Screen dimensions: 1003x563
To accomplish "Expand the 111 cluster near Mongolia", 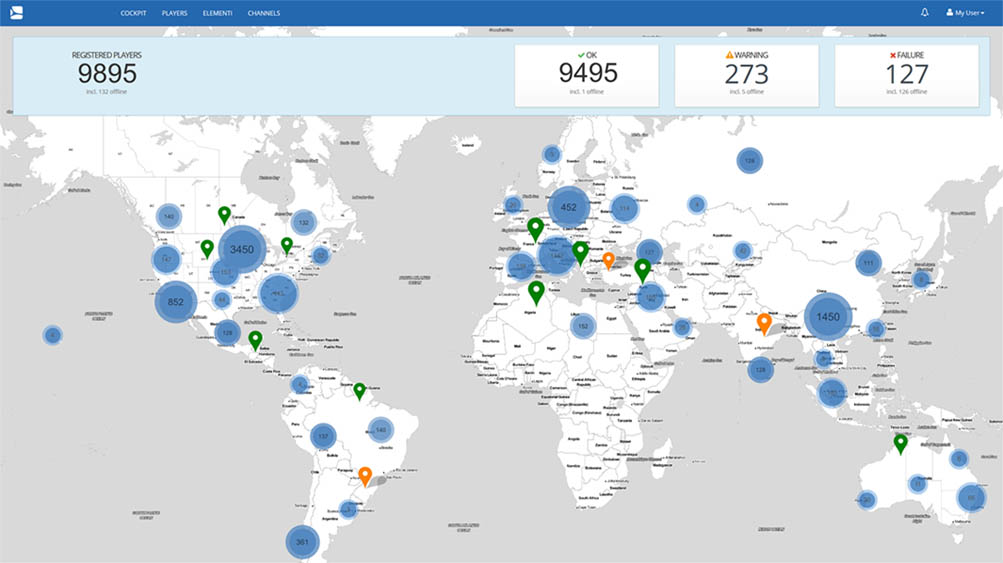I will click(x=869, y=263).
